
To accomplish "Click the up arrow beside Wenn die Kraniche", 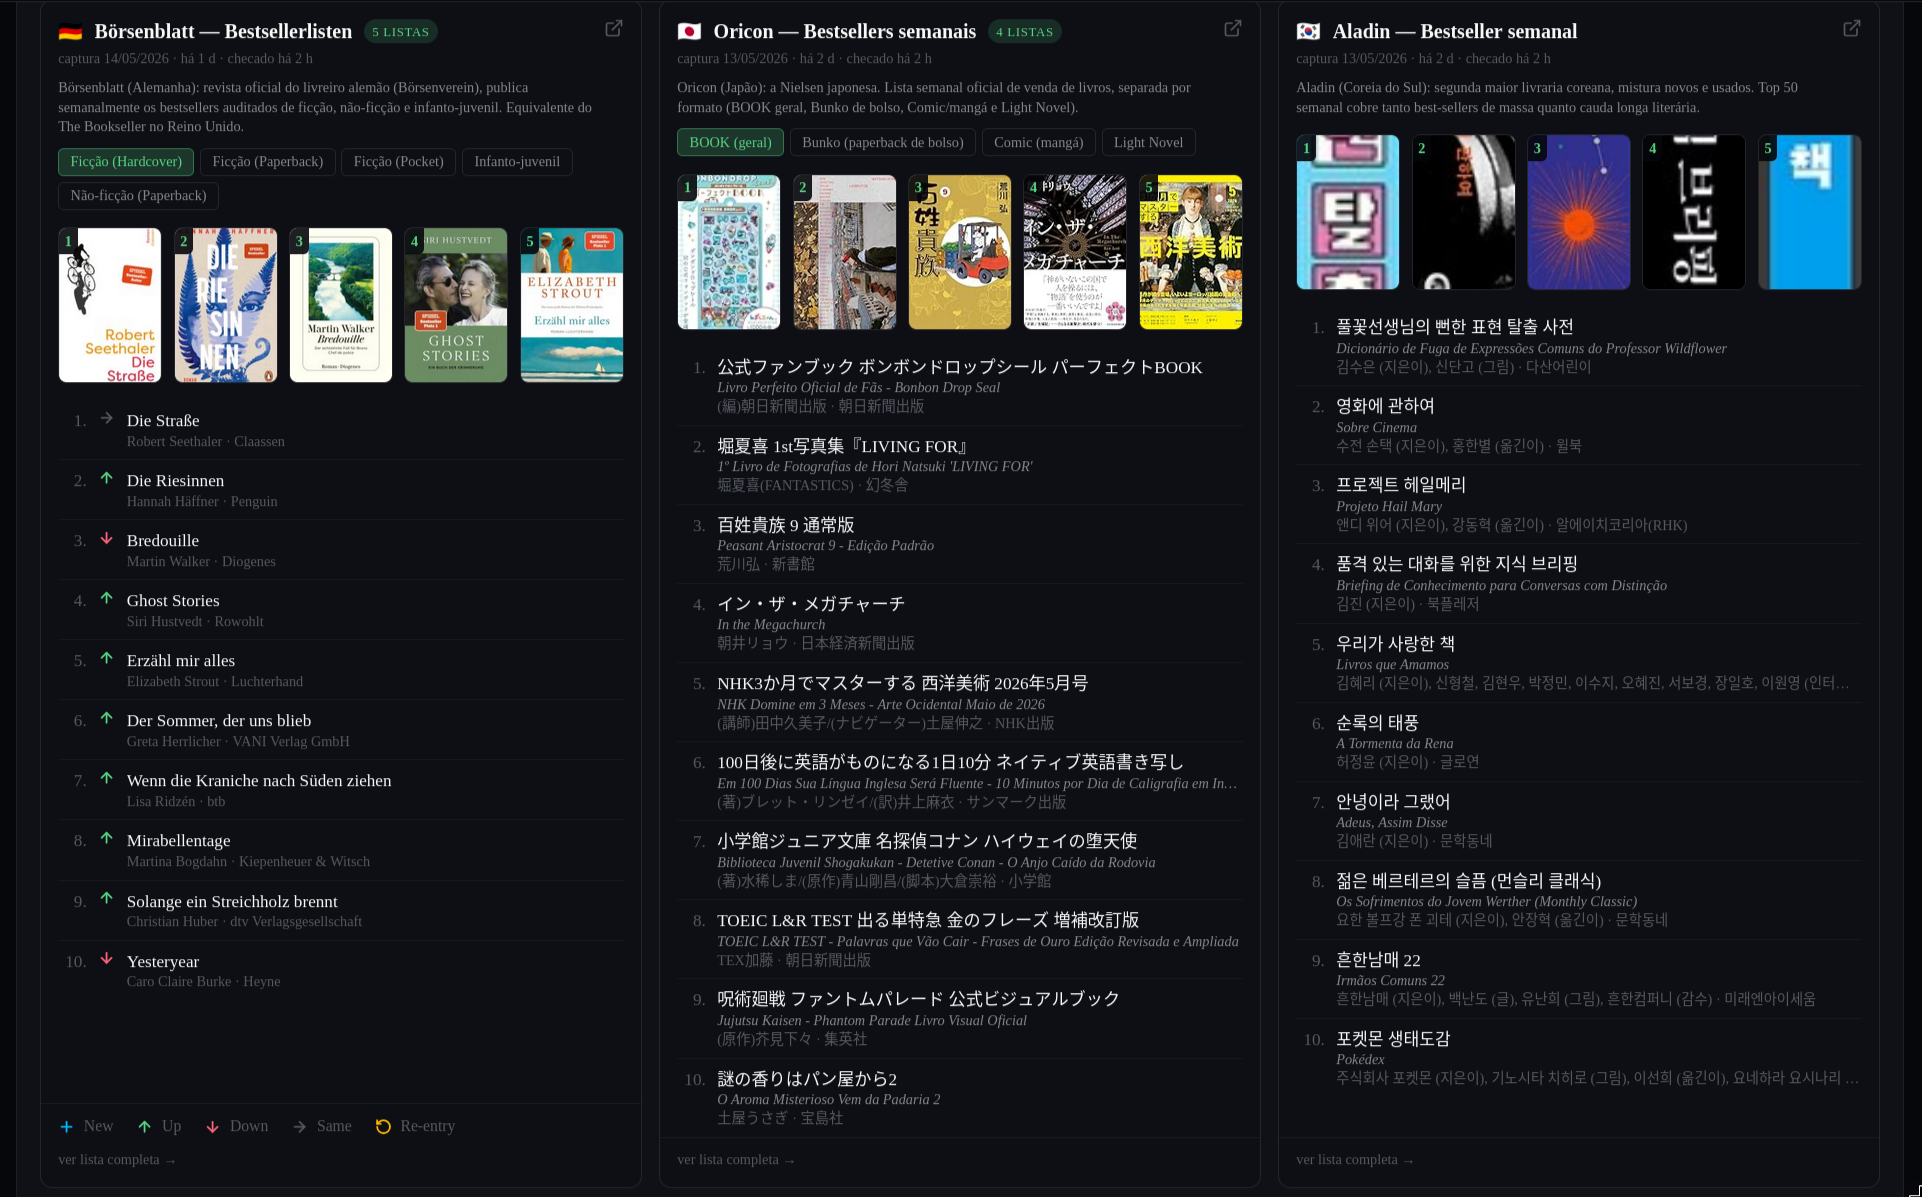I will tap(107, 778).
